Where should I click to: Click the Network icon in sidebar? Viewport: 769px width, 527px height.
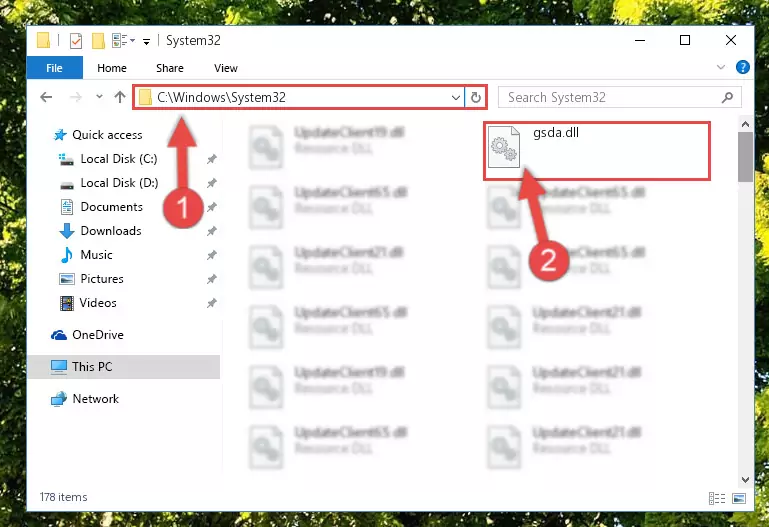[x=59, y=399]
